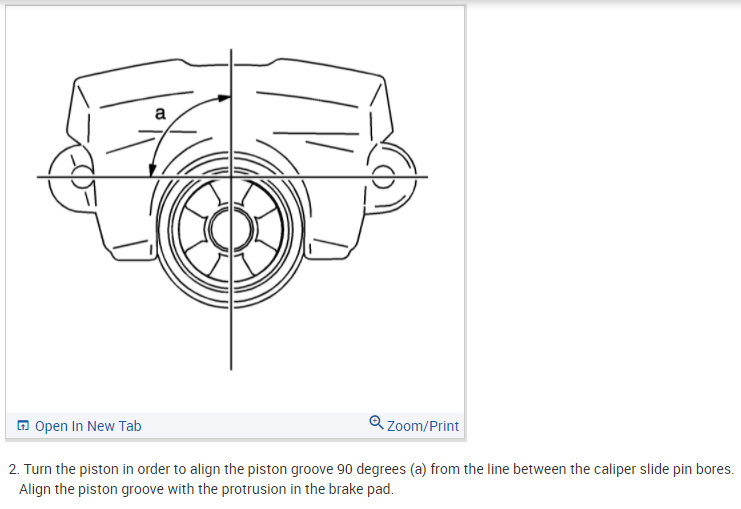The image size is (741, 509).
Task: Click the intersection of the two centerlines
Action: [x=231, y=177]
